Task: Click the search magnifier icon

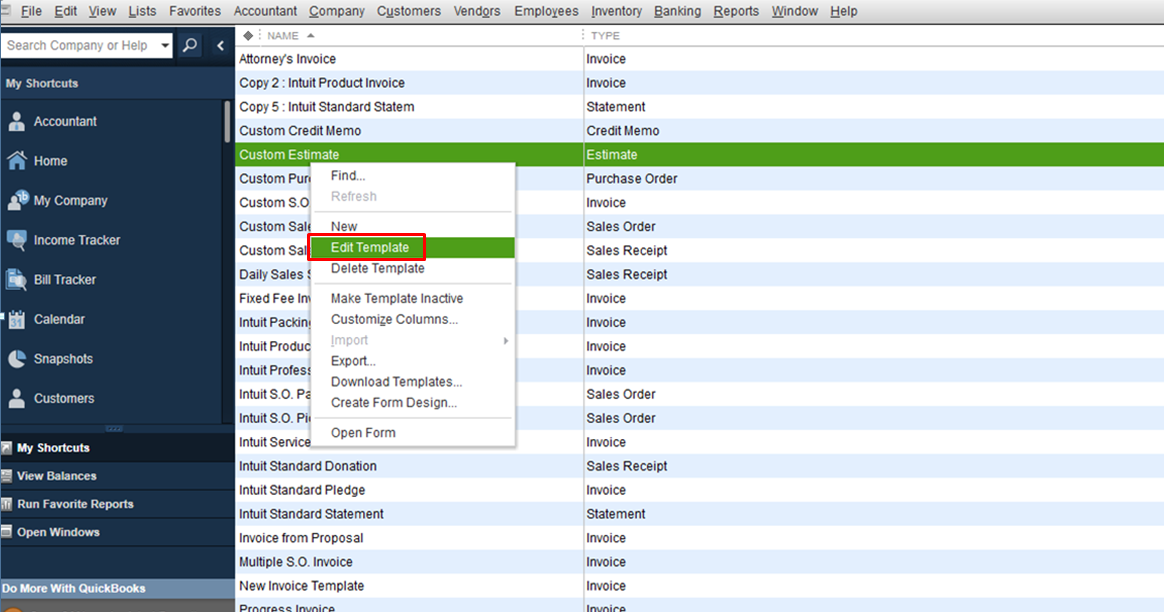Action: point(190,45)
